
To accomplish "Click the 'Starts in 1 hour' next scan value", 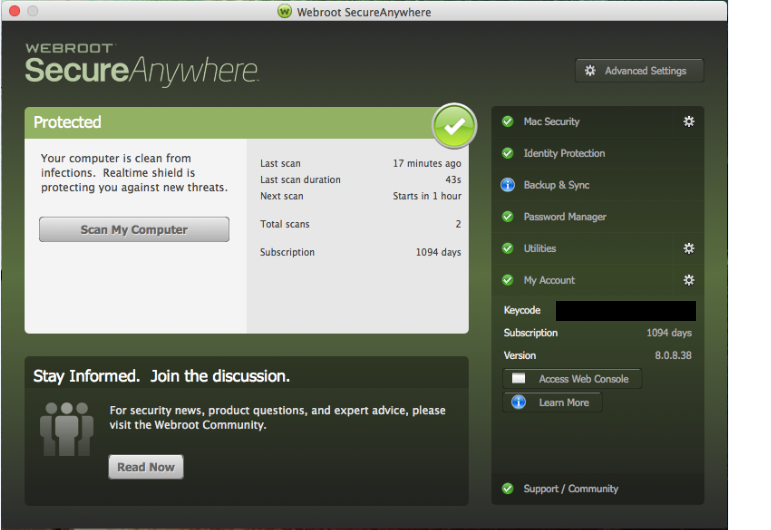I will [x=427, y=196].
